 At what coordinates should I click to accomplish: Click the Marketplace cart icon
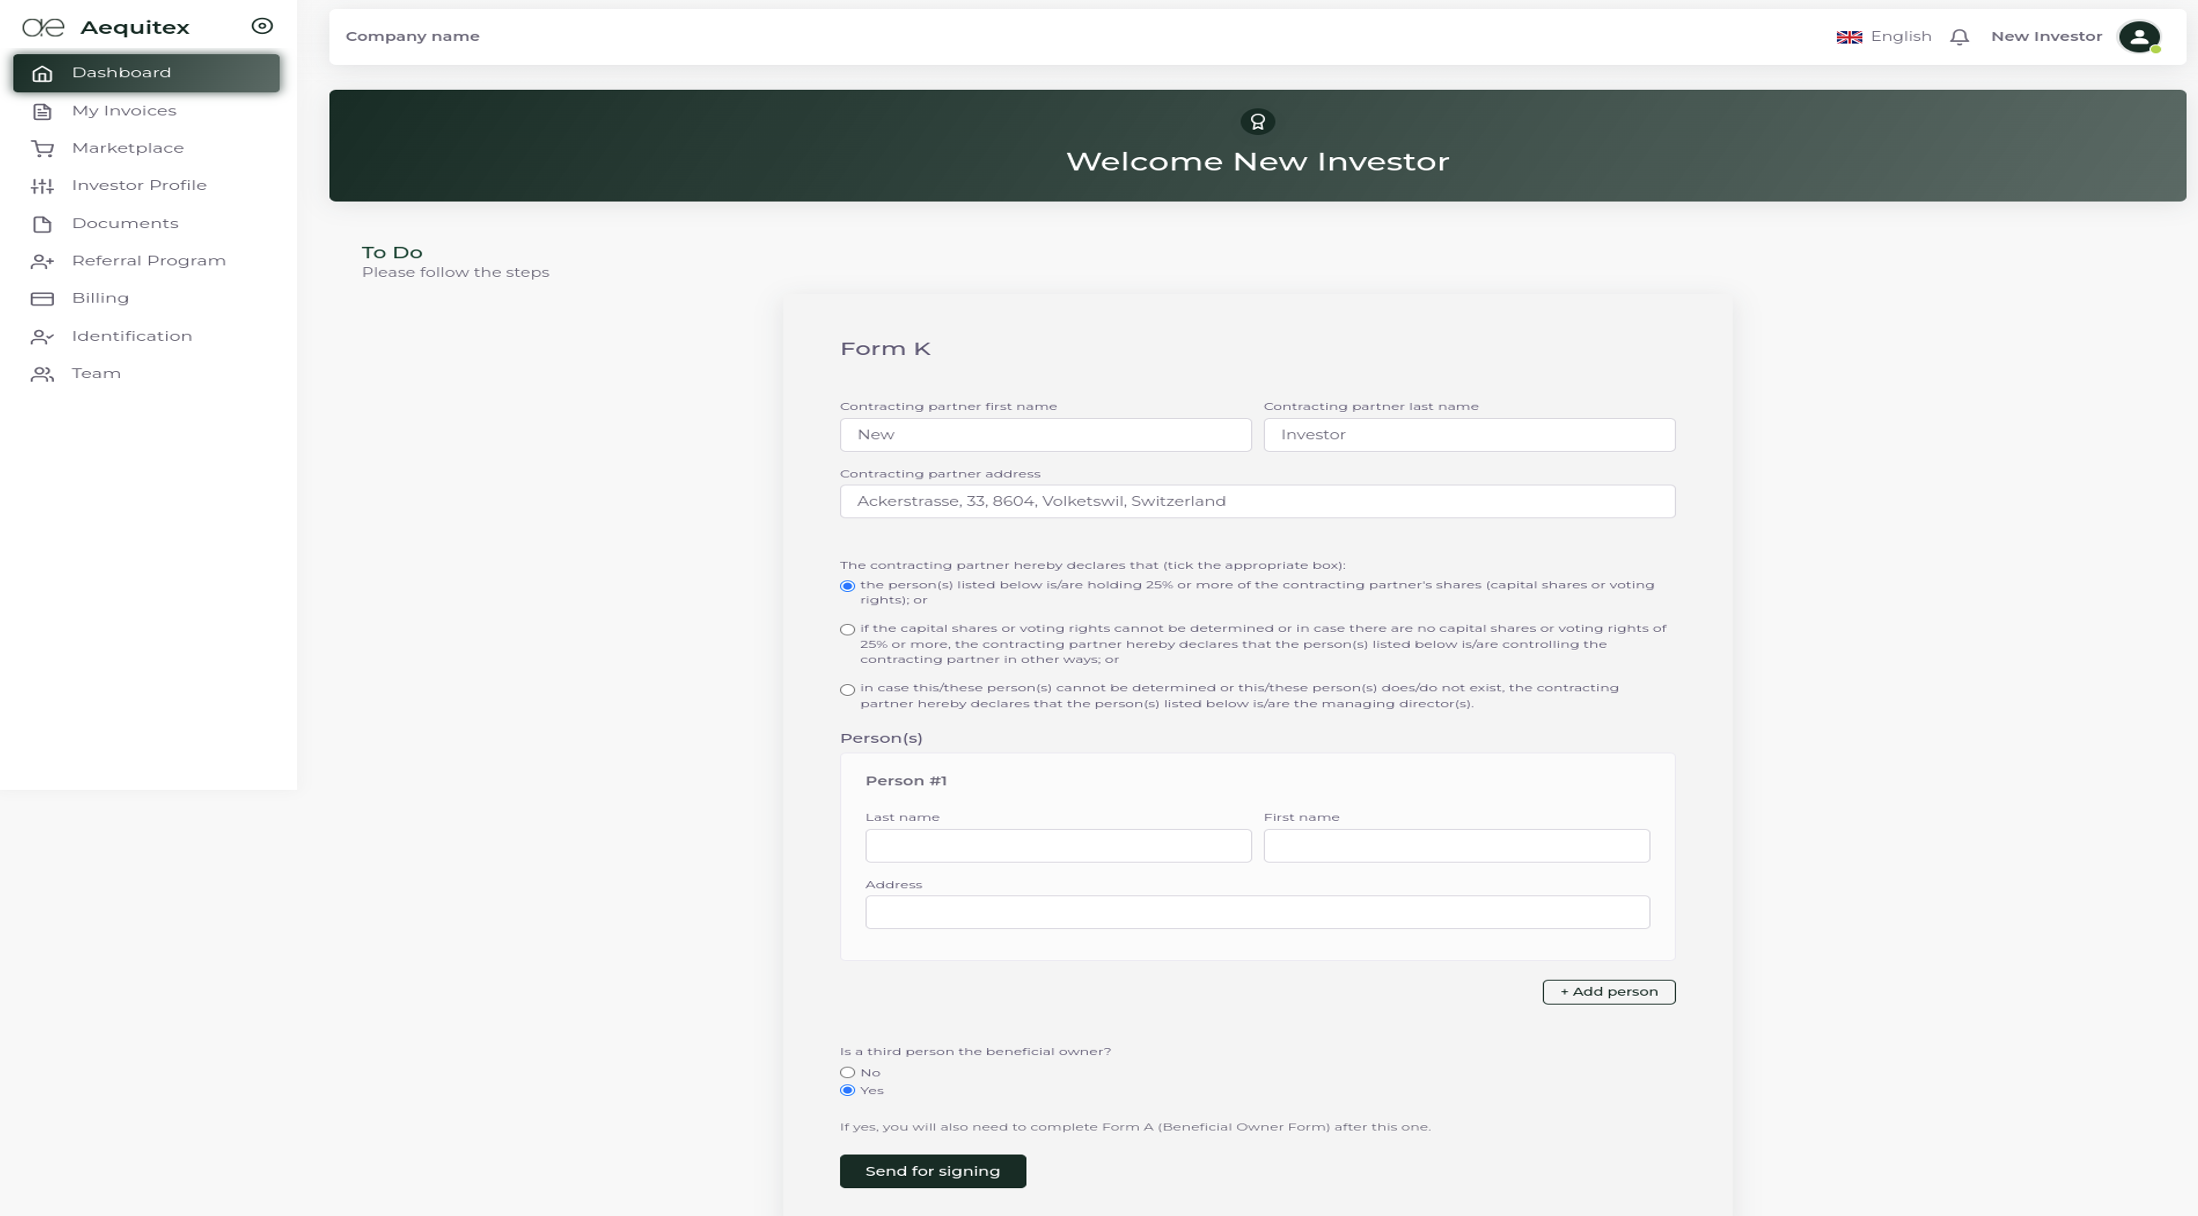(42, 148)
